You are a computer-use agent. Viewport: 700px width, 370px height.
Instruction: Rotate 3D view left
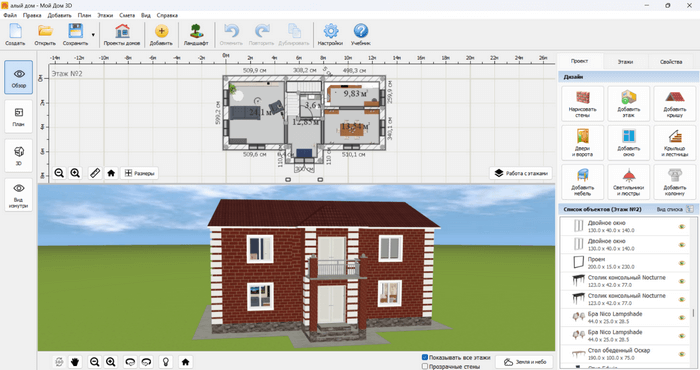[130, 362]
